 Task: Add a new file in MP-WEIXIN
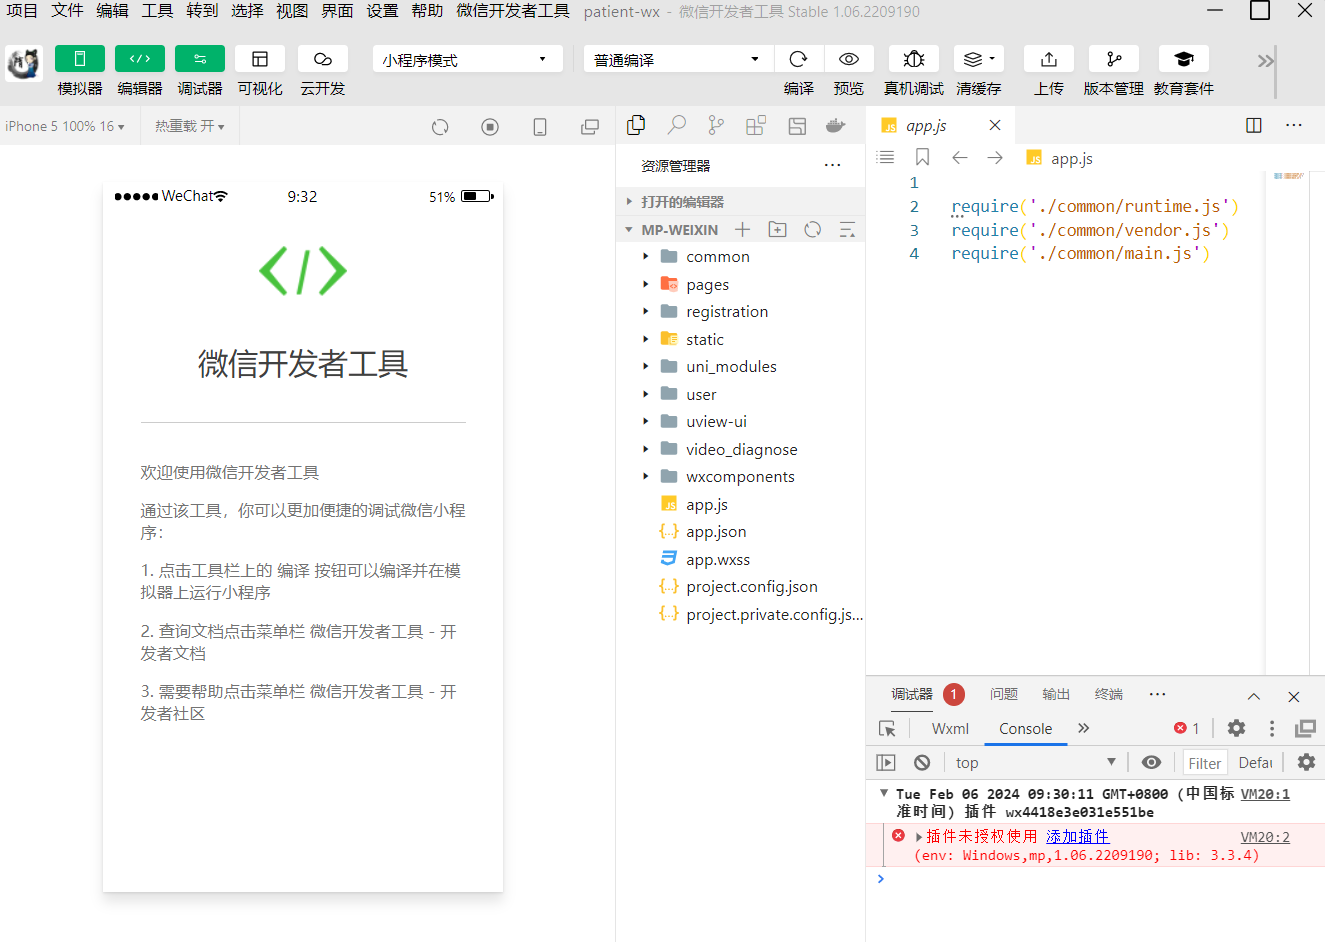742,230
